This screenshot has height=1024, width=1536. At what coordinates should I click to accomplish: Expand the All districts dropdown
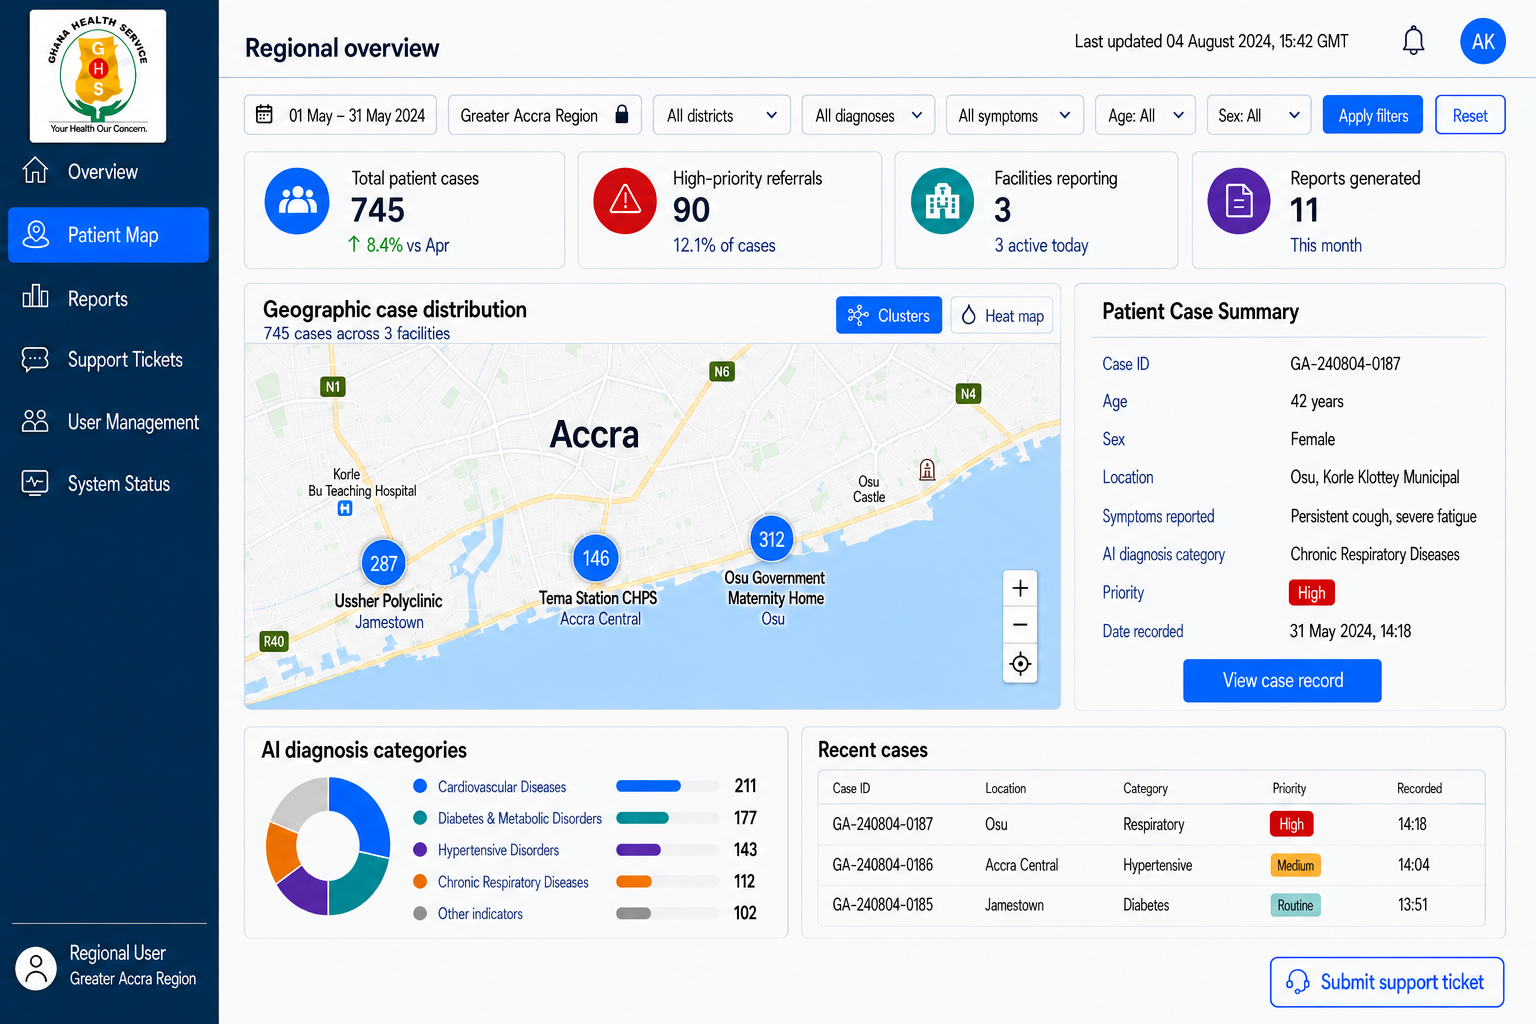pos(722,115)
